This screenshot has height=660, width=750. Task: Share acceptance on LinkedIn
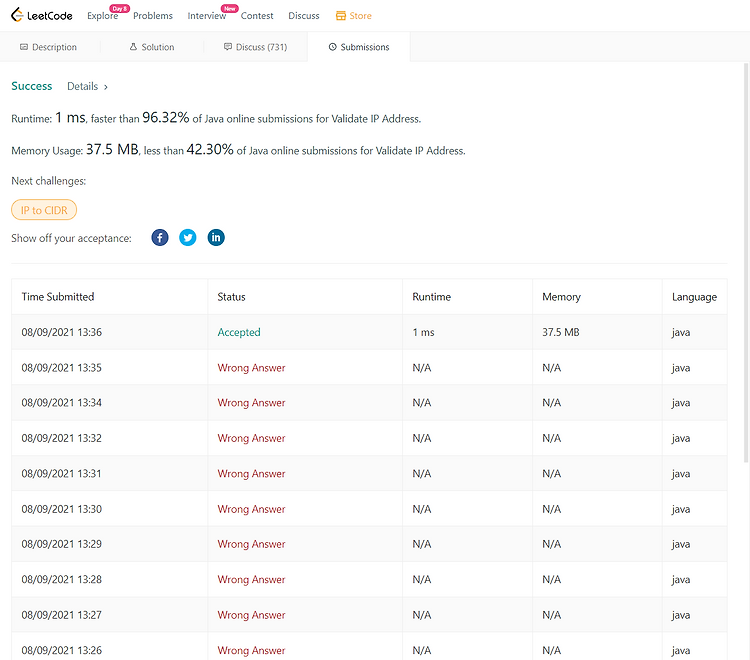pos(216,238)
